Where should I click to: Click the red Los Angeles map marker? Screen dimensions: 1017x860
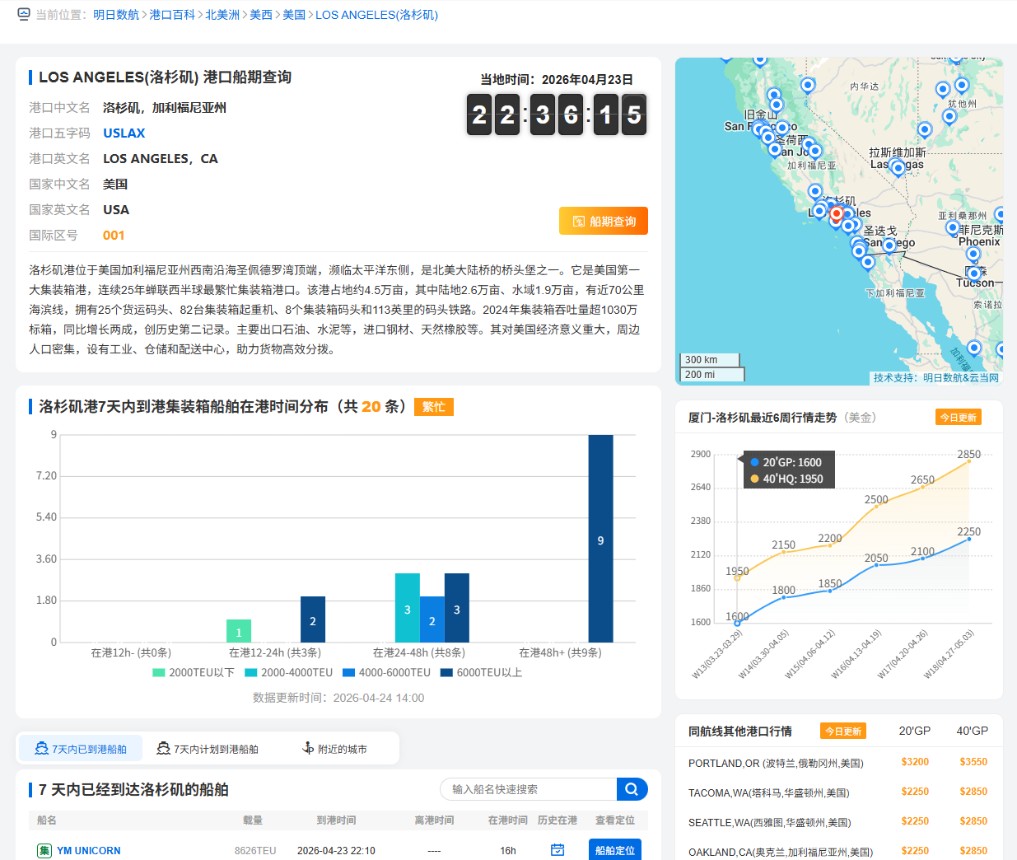(836, 213)
